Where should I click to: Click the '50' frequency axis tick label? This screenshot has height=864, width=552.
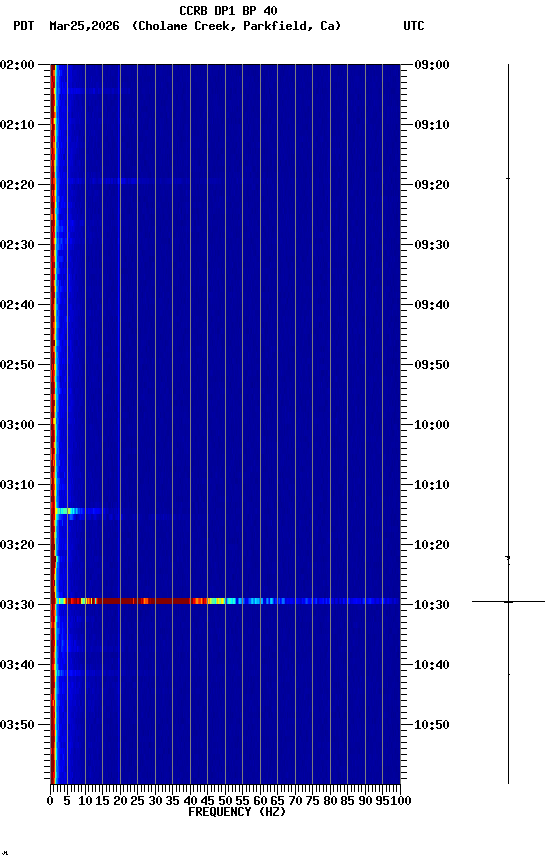click(x=225, y=801)
